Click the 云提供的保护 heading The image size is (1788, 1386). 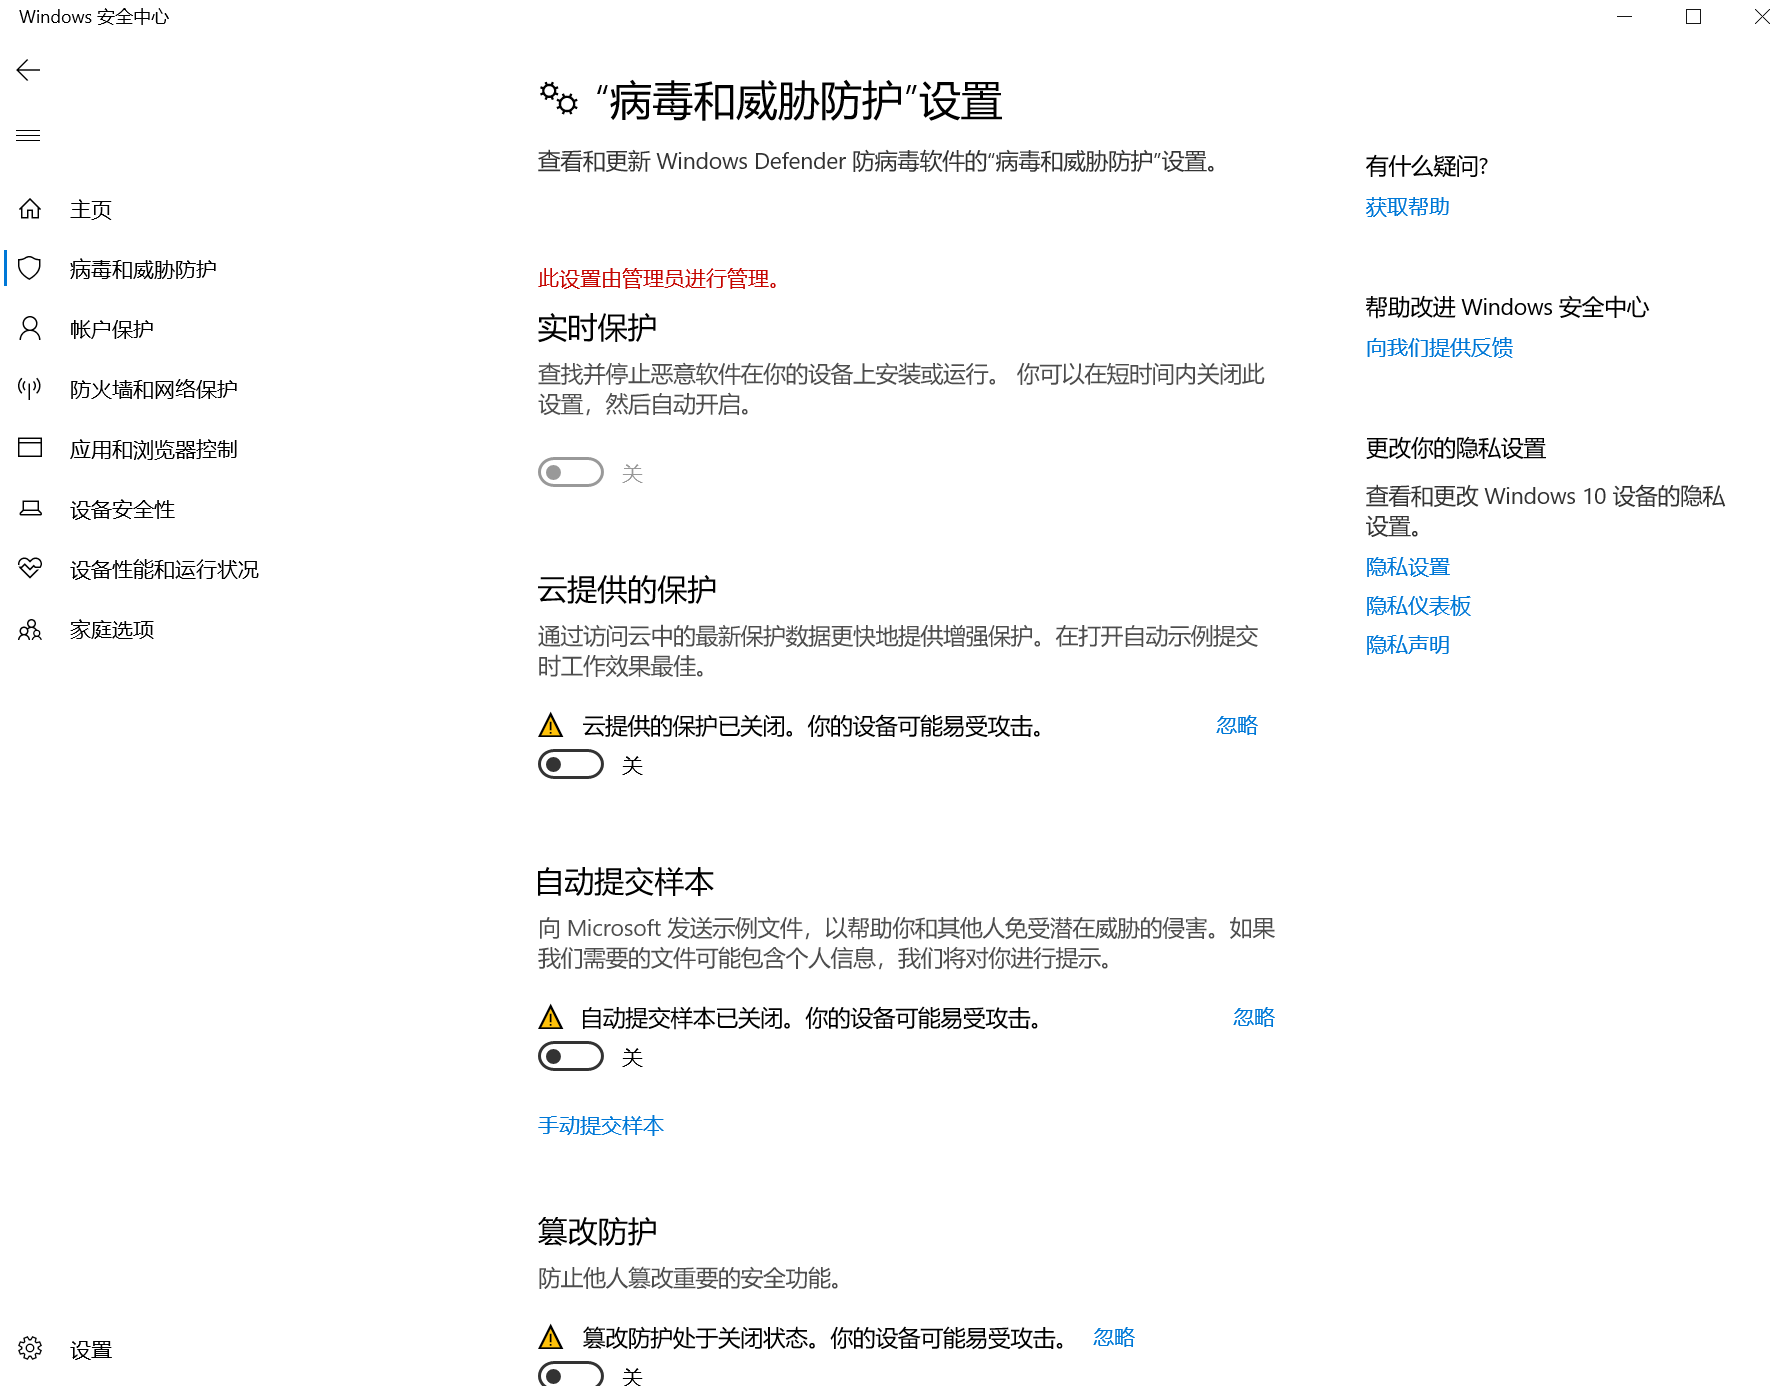[627, 590]
